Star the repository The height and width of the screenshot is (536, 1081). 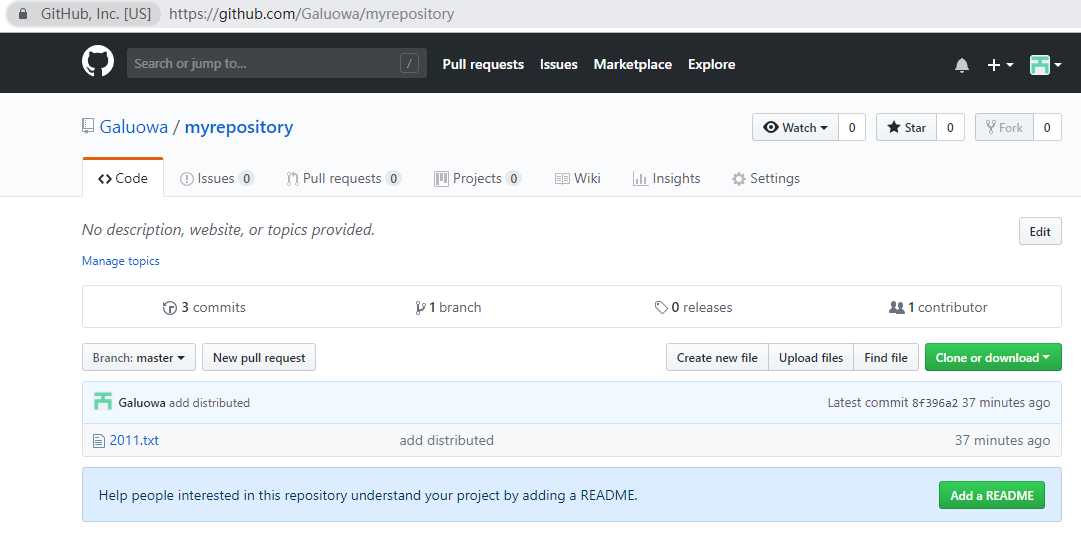pos(907,128)
